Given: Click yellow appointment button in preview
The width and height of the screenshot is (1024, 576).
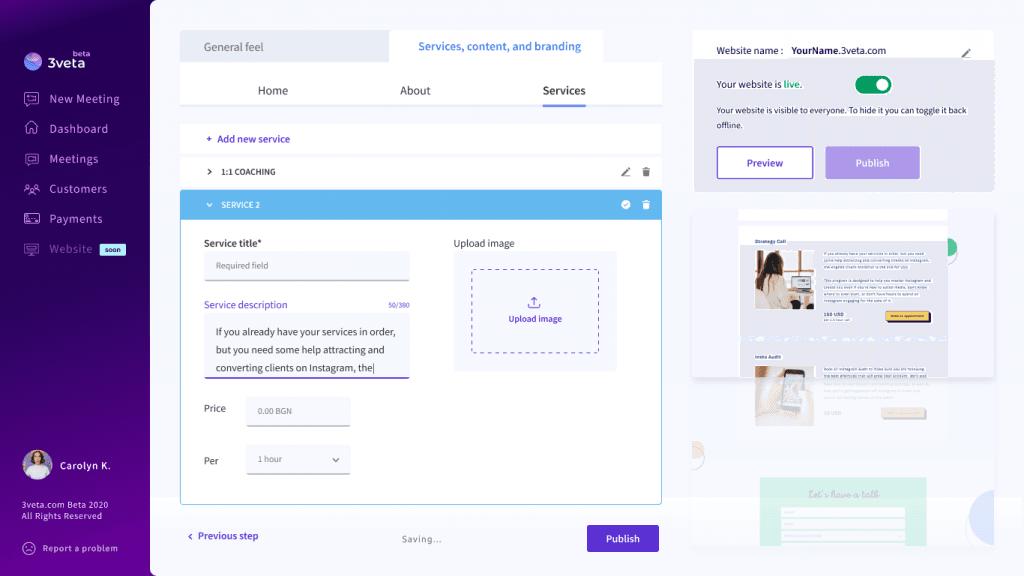Looking at the screenshot, I should [908, 316].
